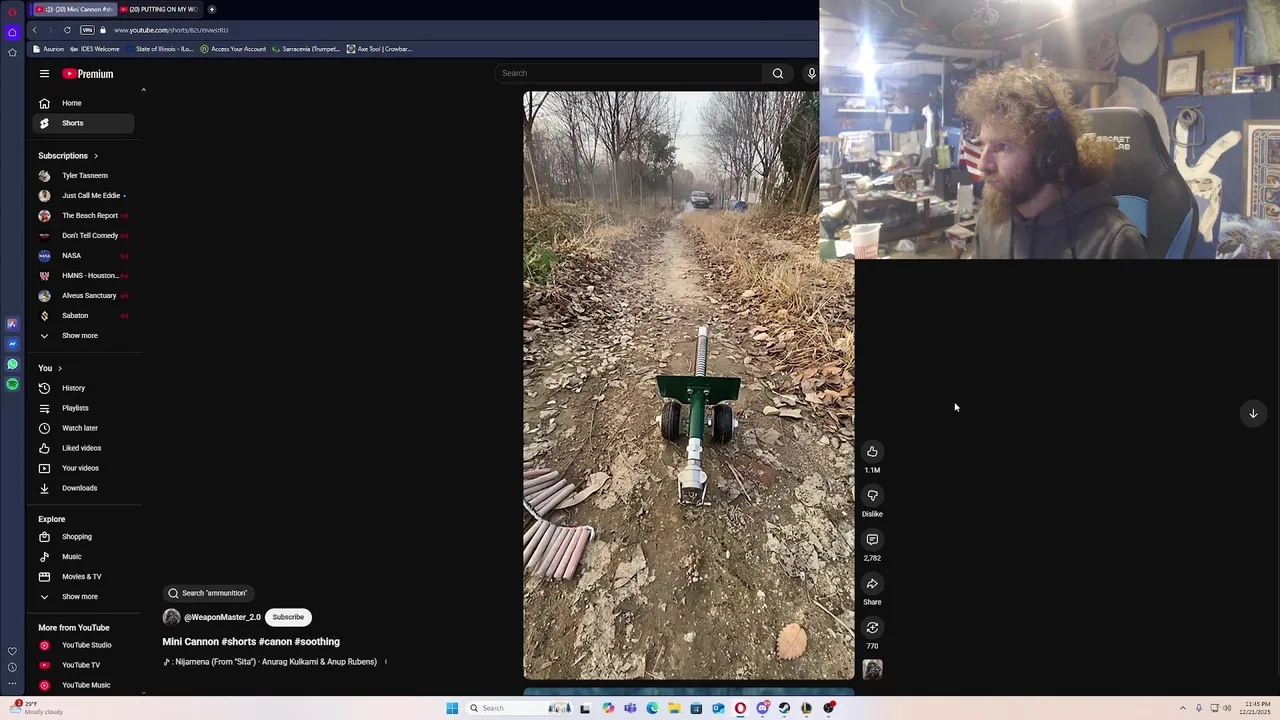Start voice search with microphone icon
The width and height of the screenshot is (1280, 720).
[811, 73]
